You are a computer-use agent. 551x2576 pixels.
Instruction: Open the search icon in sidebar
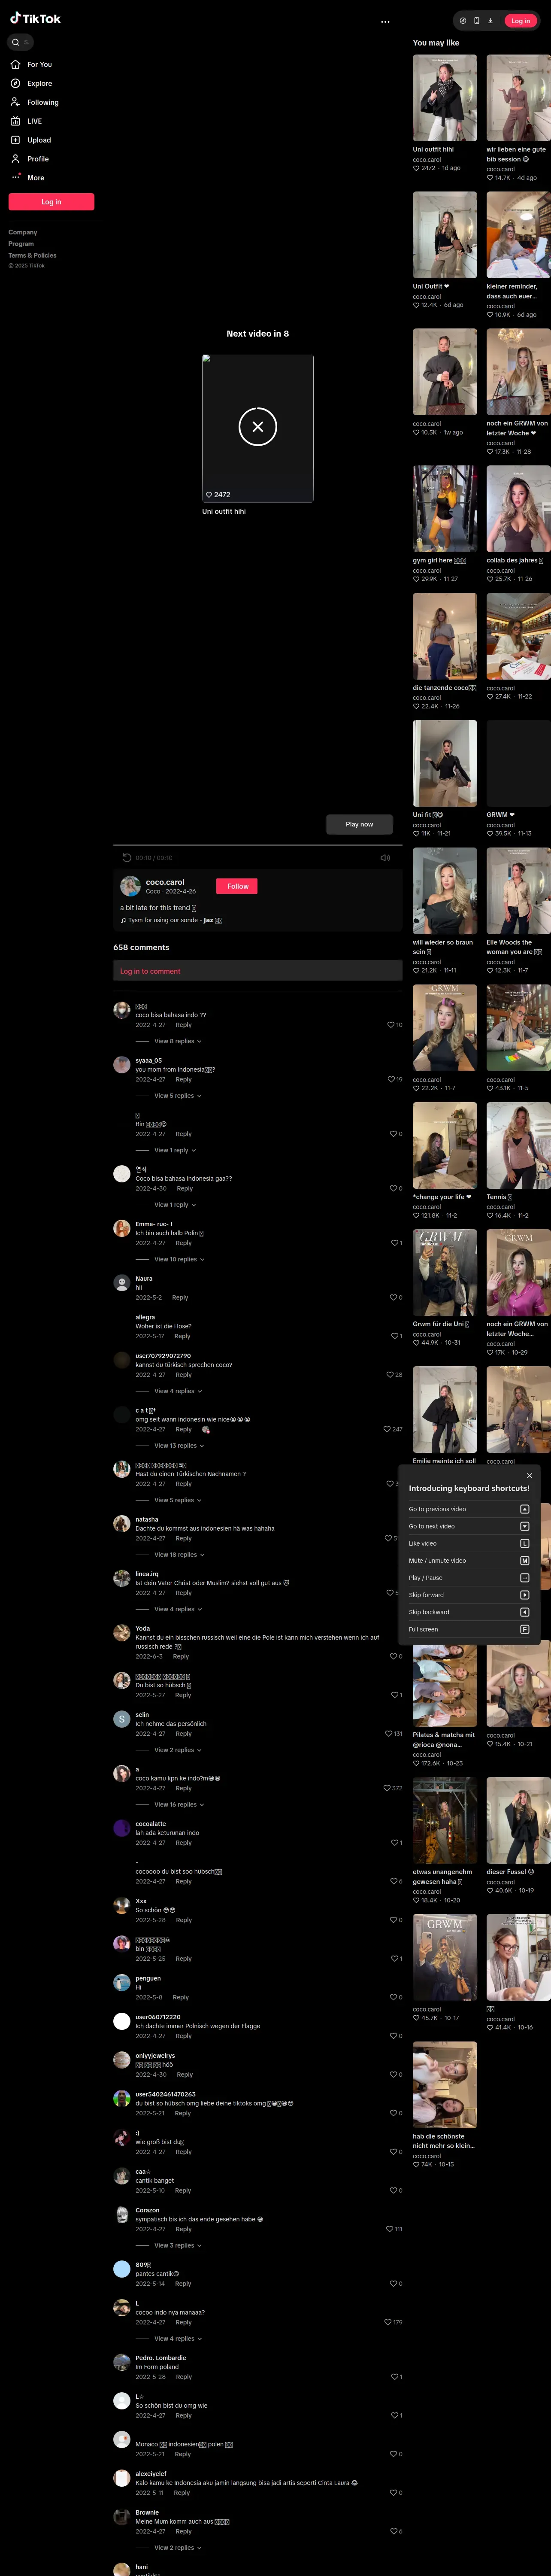coord(15,42)
